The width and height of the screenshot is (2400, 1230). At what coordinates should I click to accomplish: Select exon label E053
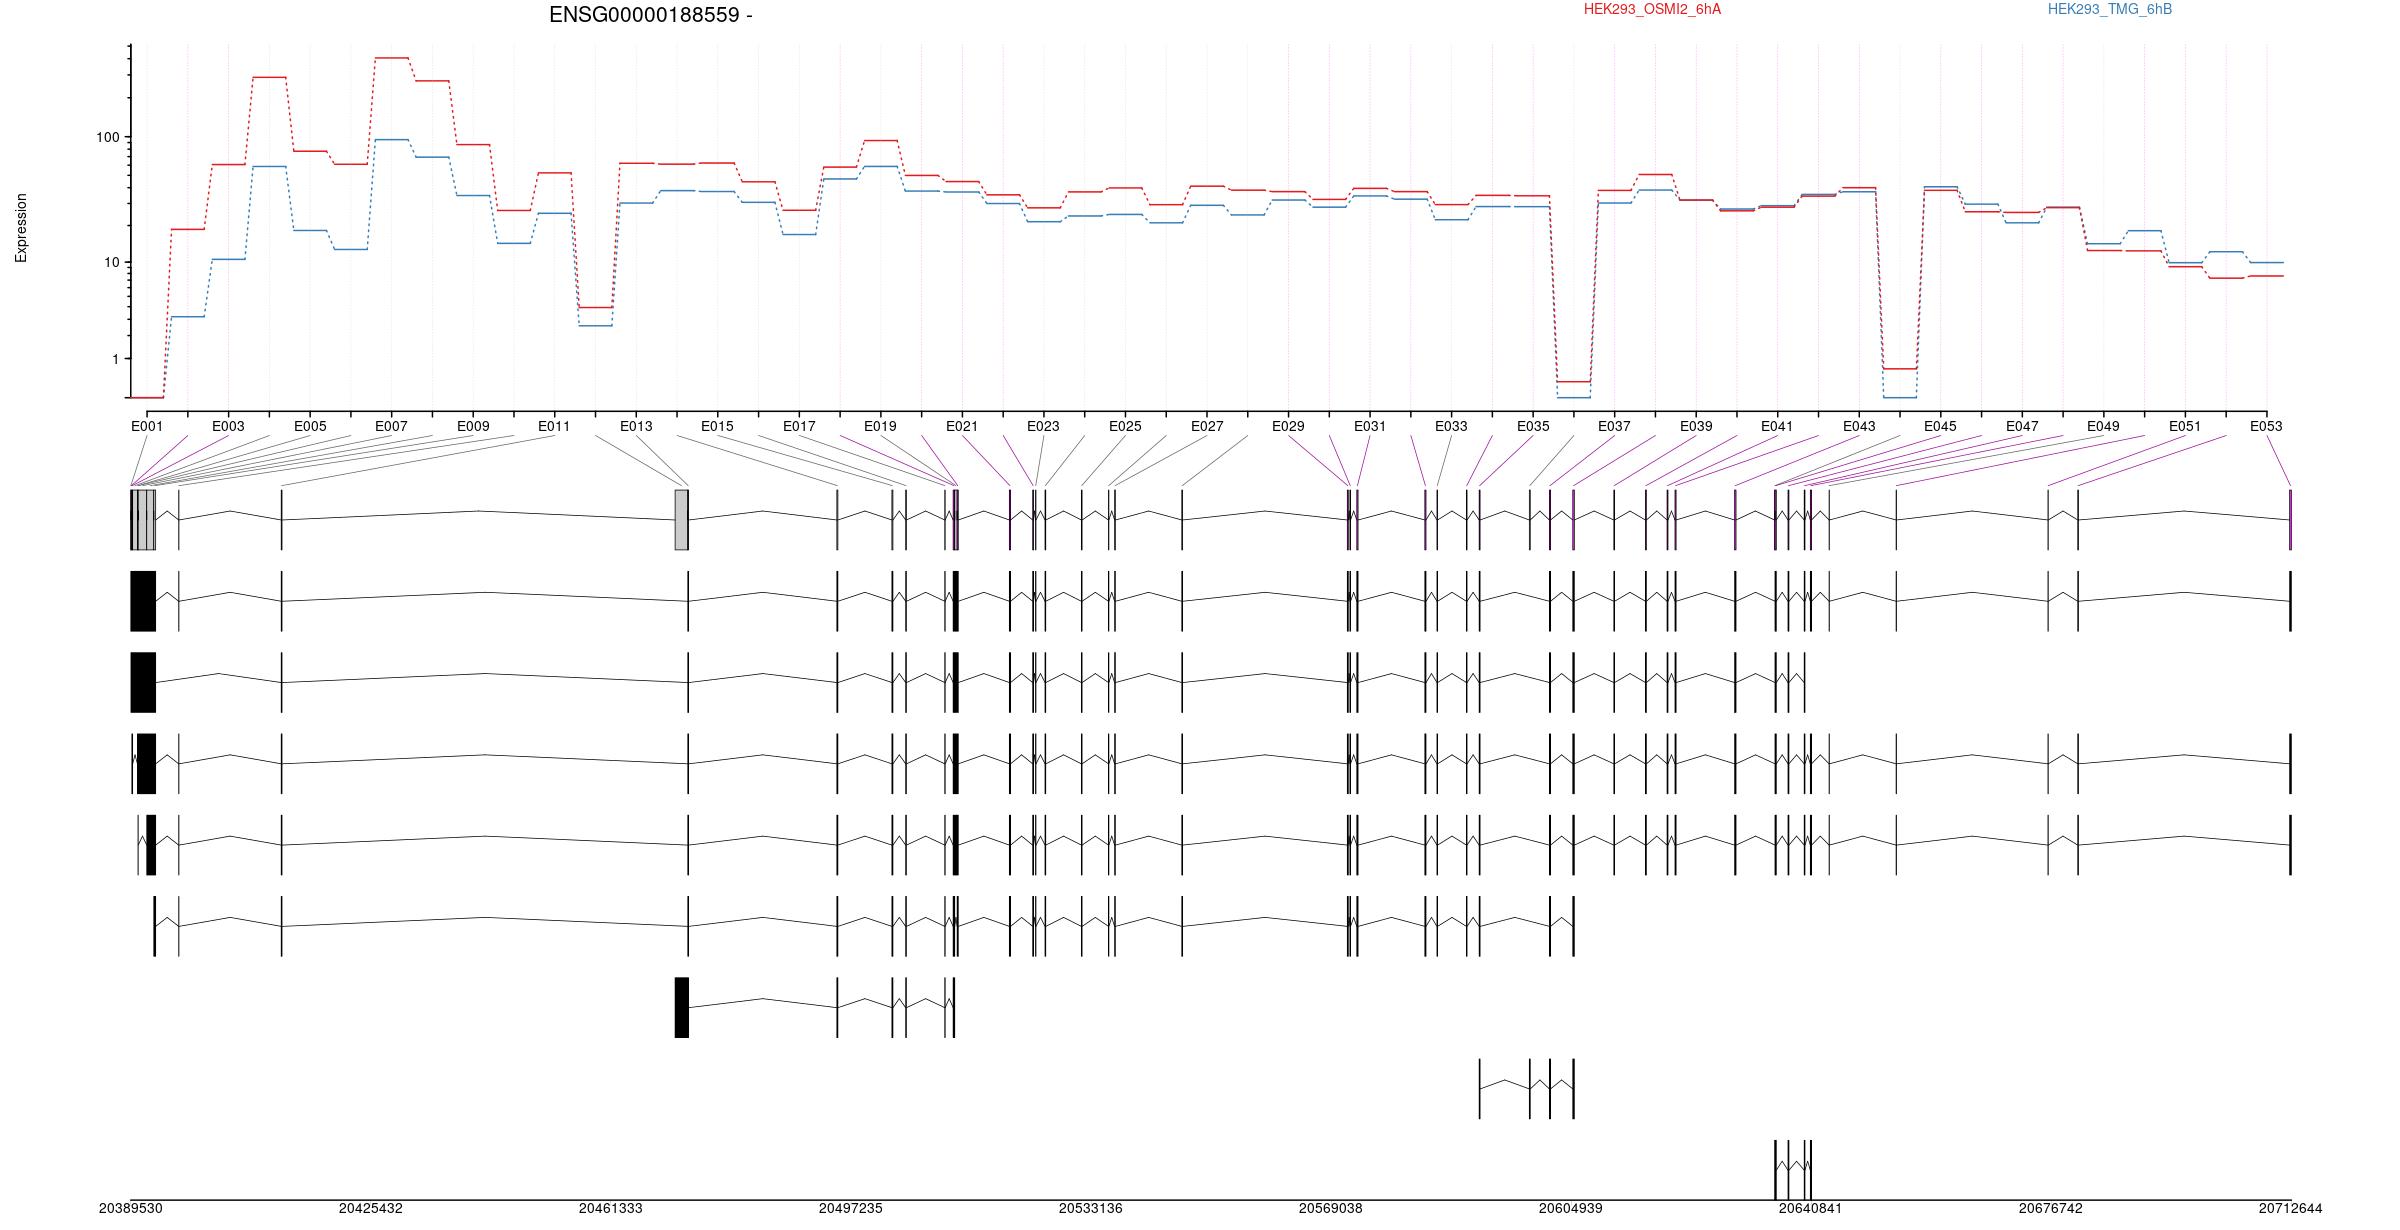tap(2266, 426)
